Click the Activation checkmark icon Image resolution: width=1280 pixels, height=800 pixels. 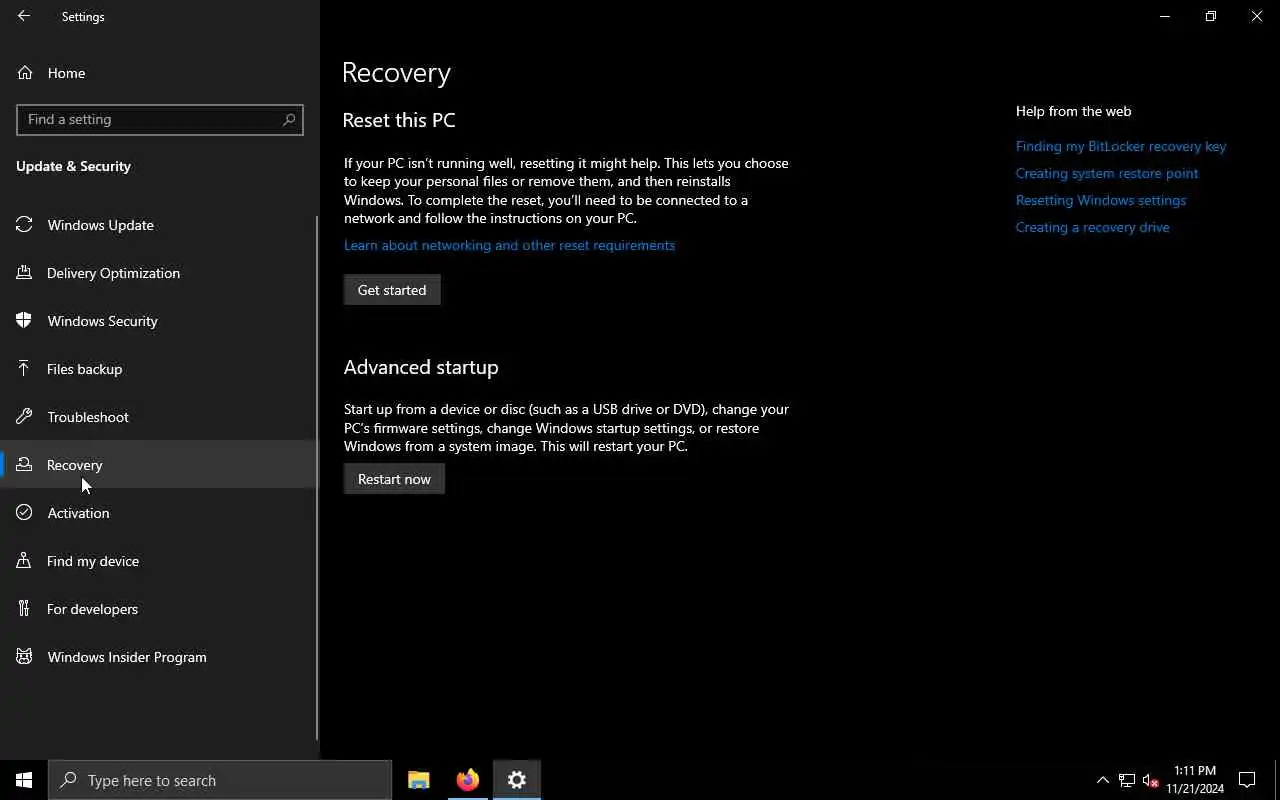(x=25, y=513)
